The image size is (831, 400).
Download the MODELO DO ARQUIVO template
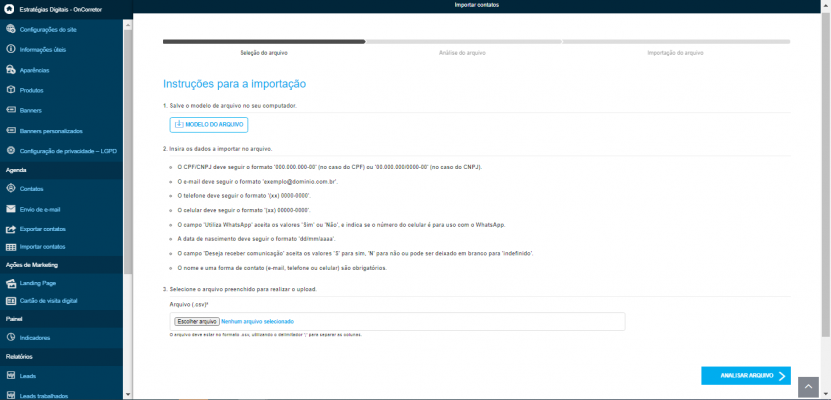(209, 125)
